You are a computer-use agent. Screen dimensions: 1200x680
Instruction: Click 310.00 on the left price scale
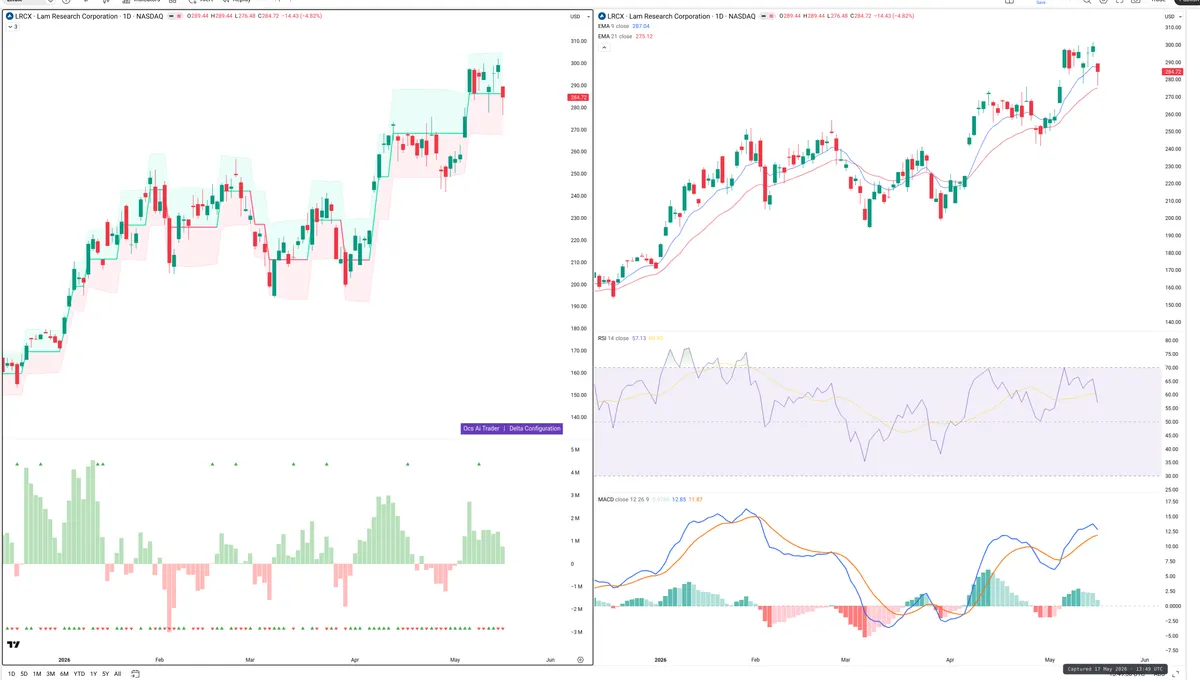[578, 41]
